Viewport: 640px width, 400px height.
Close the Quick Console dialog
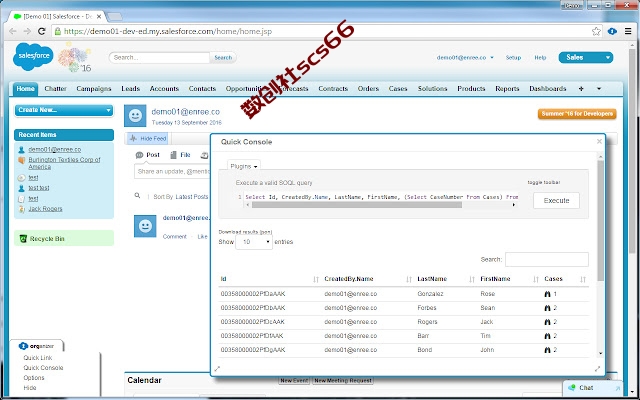pyautogui.click(x=599, y=141)
